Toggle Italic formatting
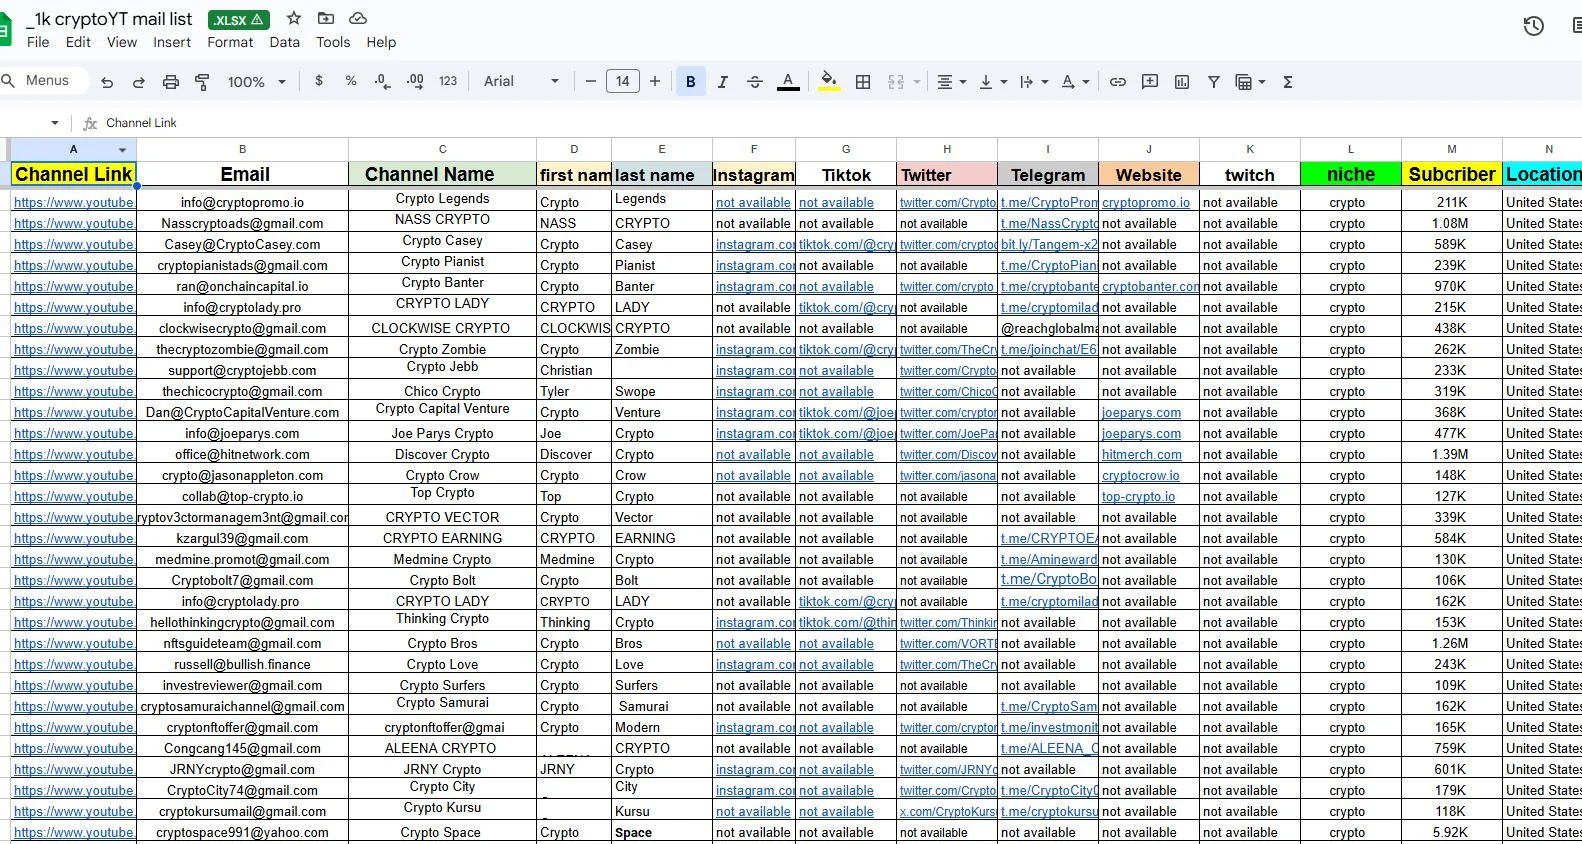 (x=722, y=82)
